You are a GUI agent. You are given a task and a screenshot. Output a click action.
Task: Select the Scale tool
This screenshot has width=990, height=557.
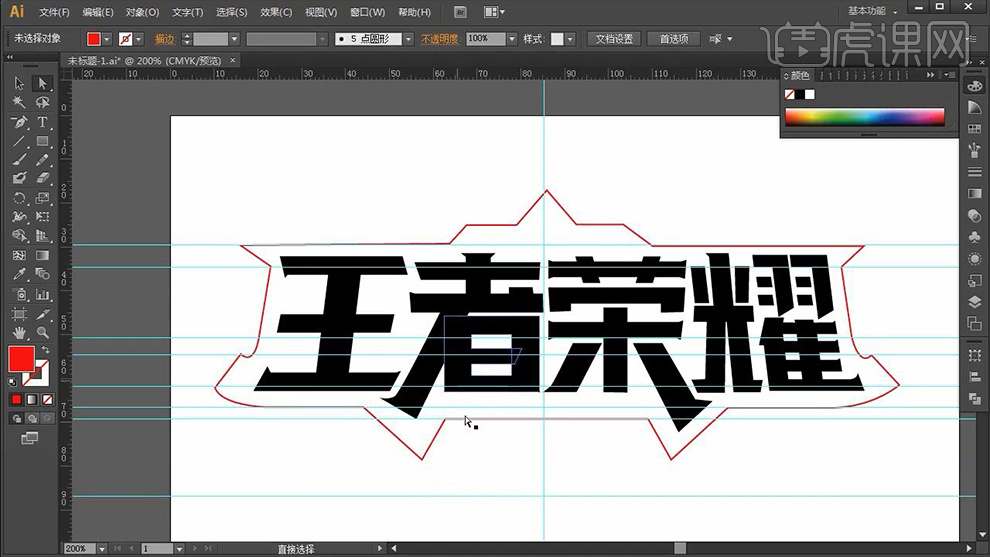click(x=42, y=198)
